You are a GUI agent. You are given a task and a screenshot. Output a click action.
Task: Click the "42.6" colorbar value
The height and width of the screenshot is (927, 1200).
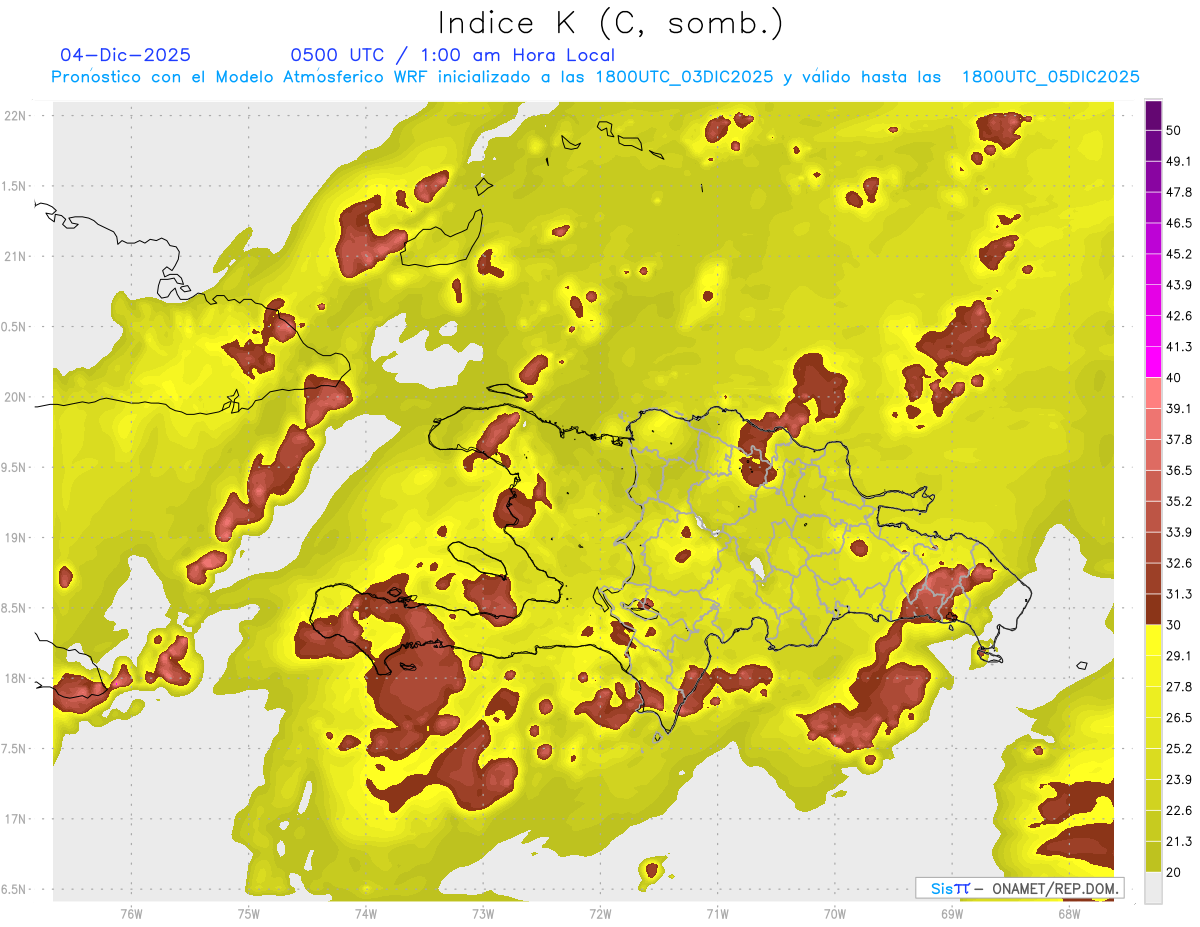click(x=1179, y=316)
